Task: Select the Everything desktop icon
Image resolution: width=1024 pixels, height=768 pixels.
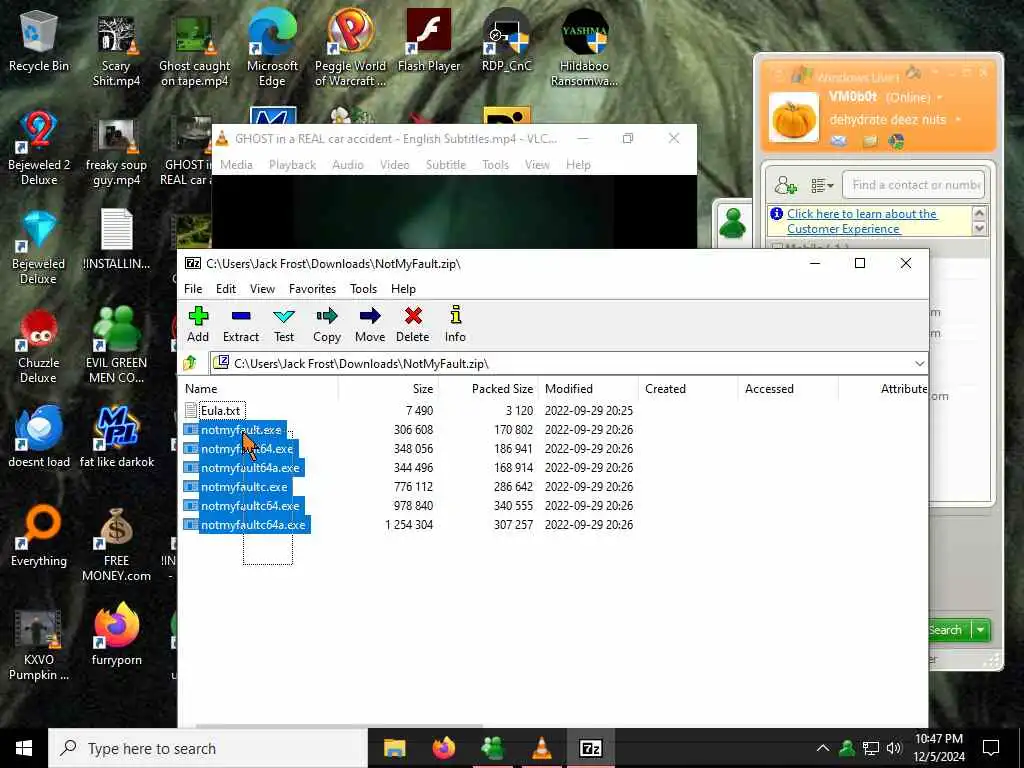Action: [39, 537]
